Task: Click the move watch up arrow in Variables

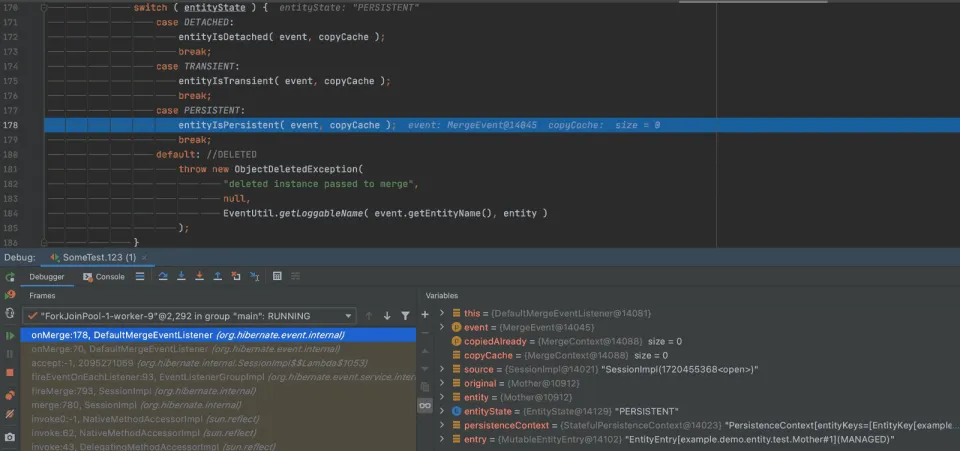Action: [425, 351]
